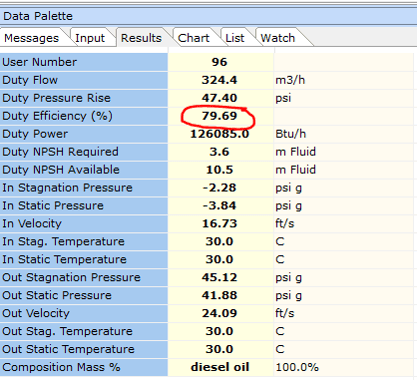
Task: Select the Results tab
Action: (x=141, y=38)
